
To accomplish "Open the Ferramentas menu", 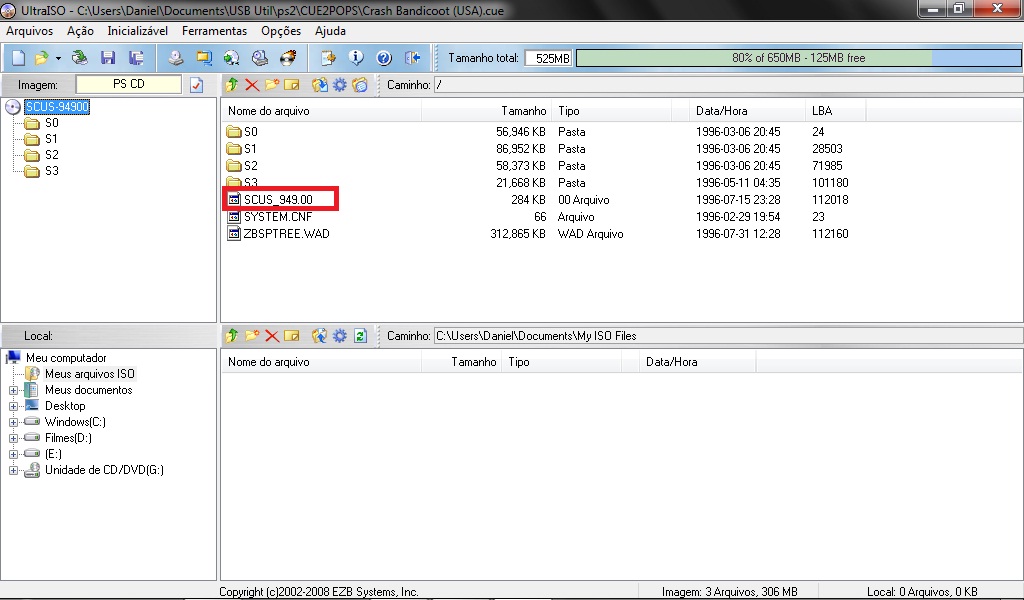I will (214, 31).
